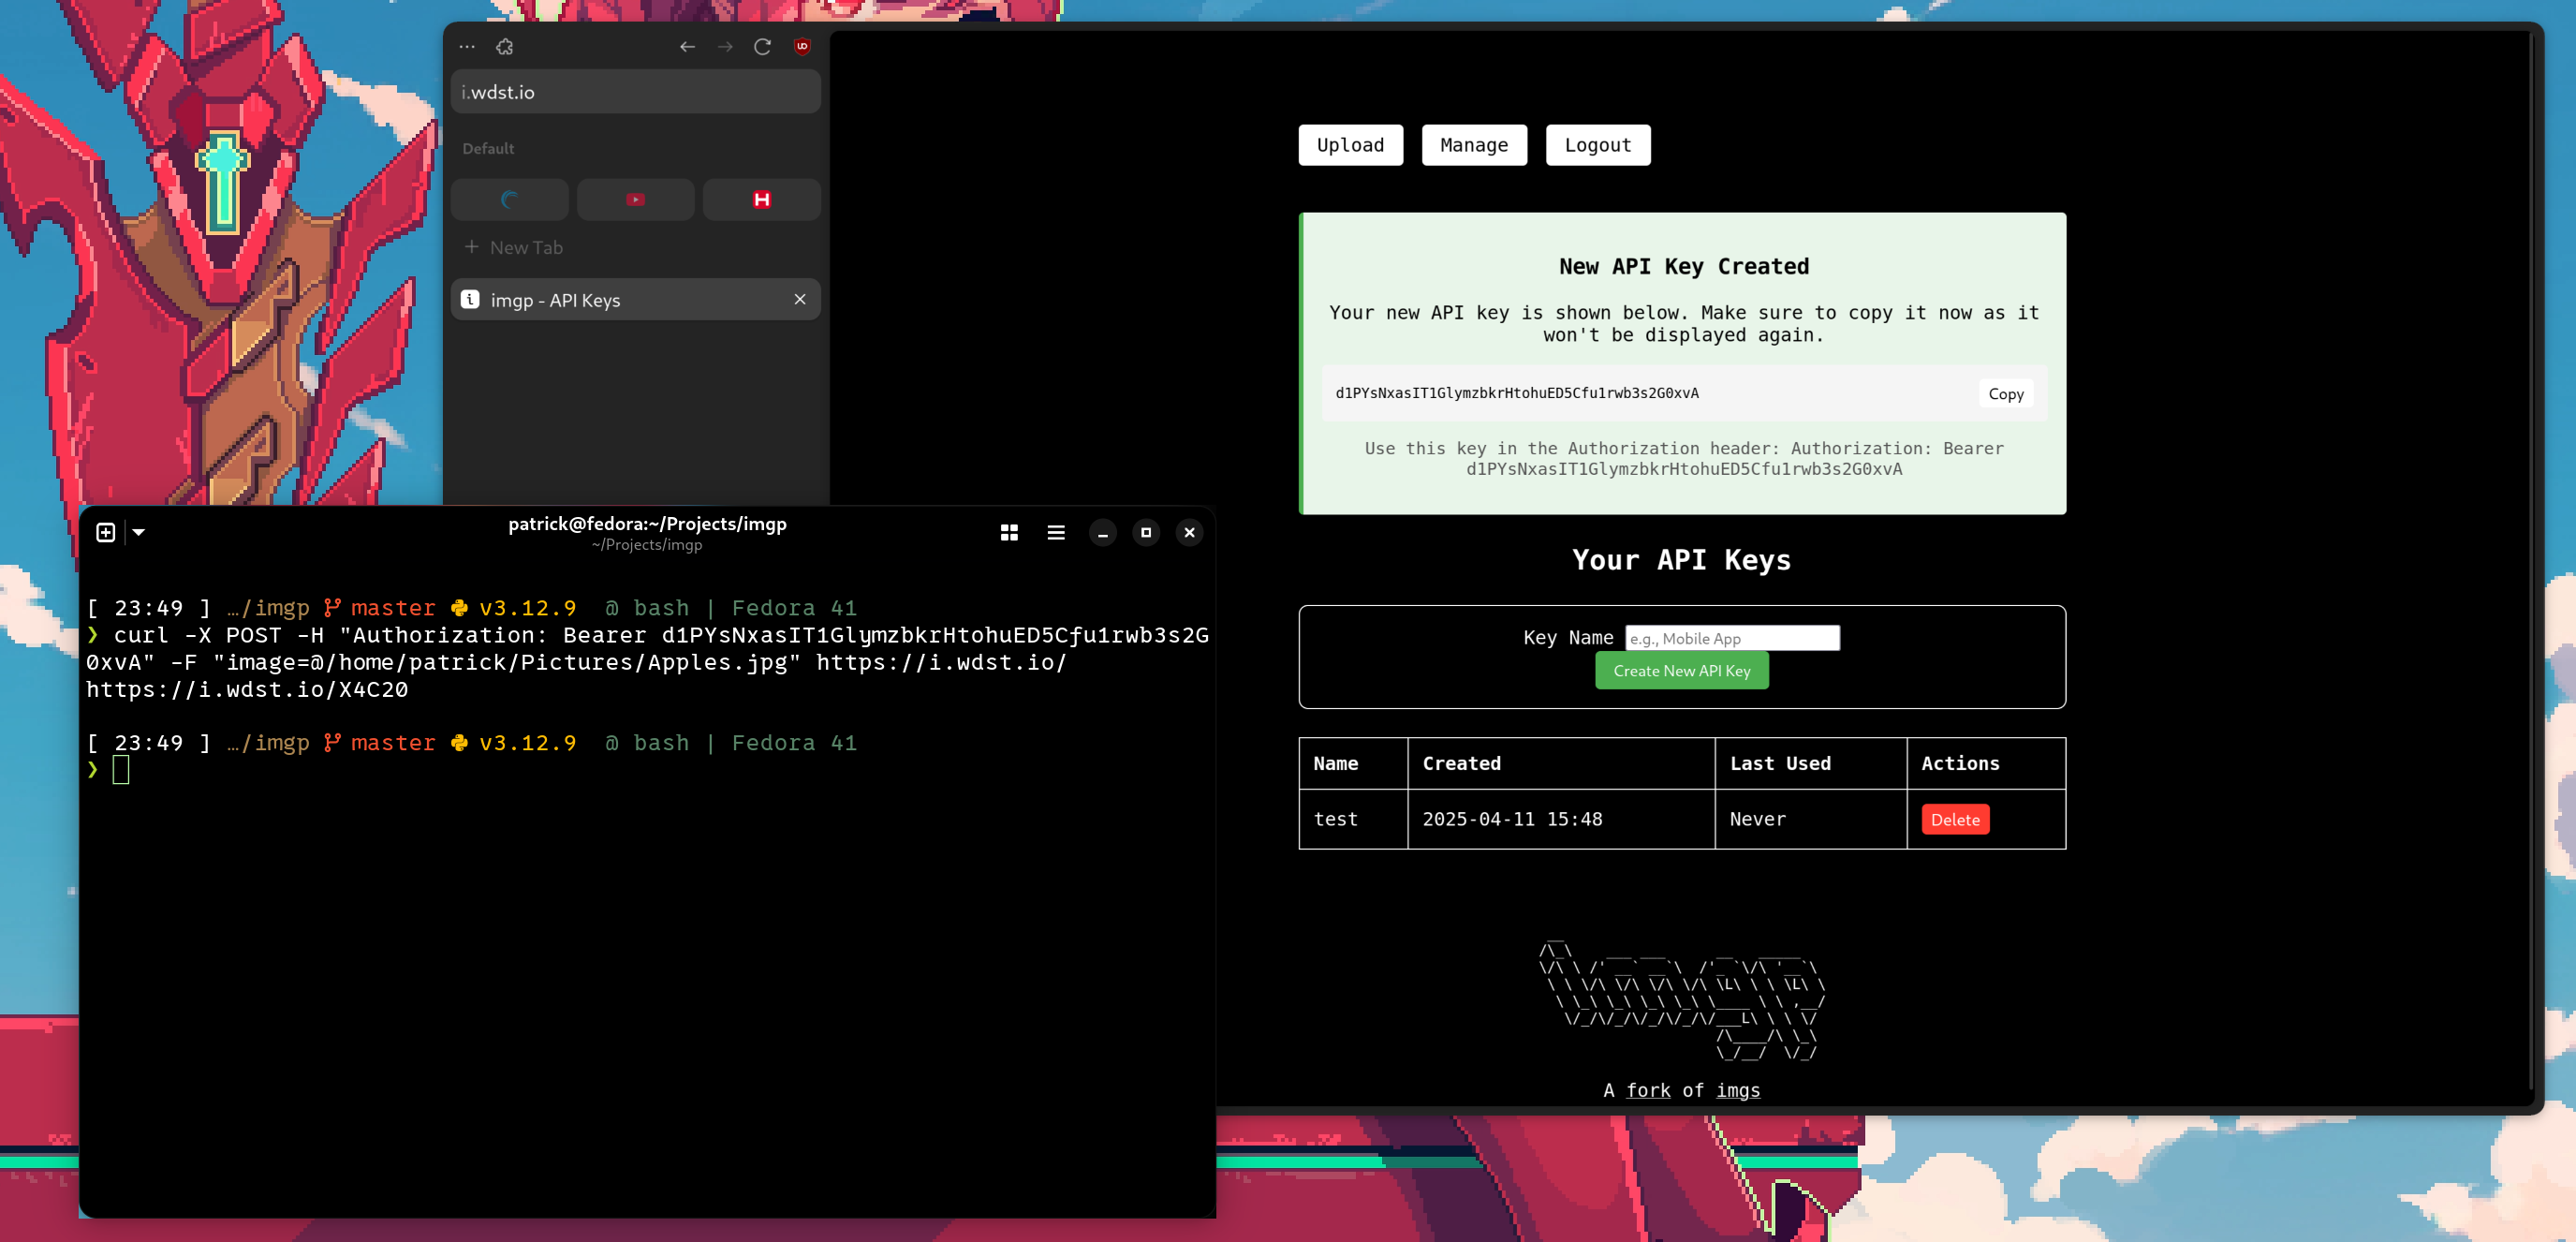
Task: Click the New API Key Created heading
Action: pyautogui.click(x=1684, y=267)
